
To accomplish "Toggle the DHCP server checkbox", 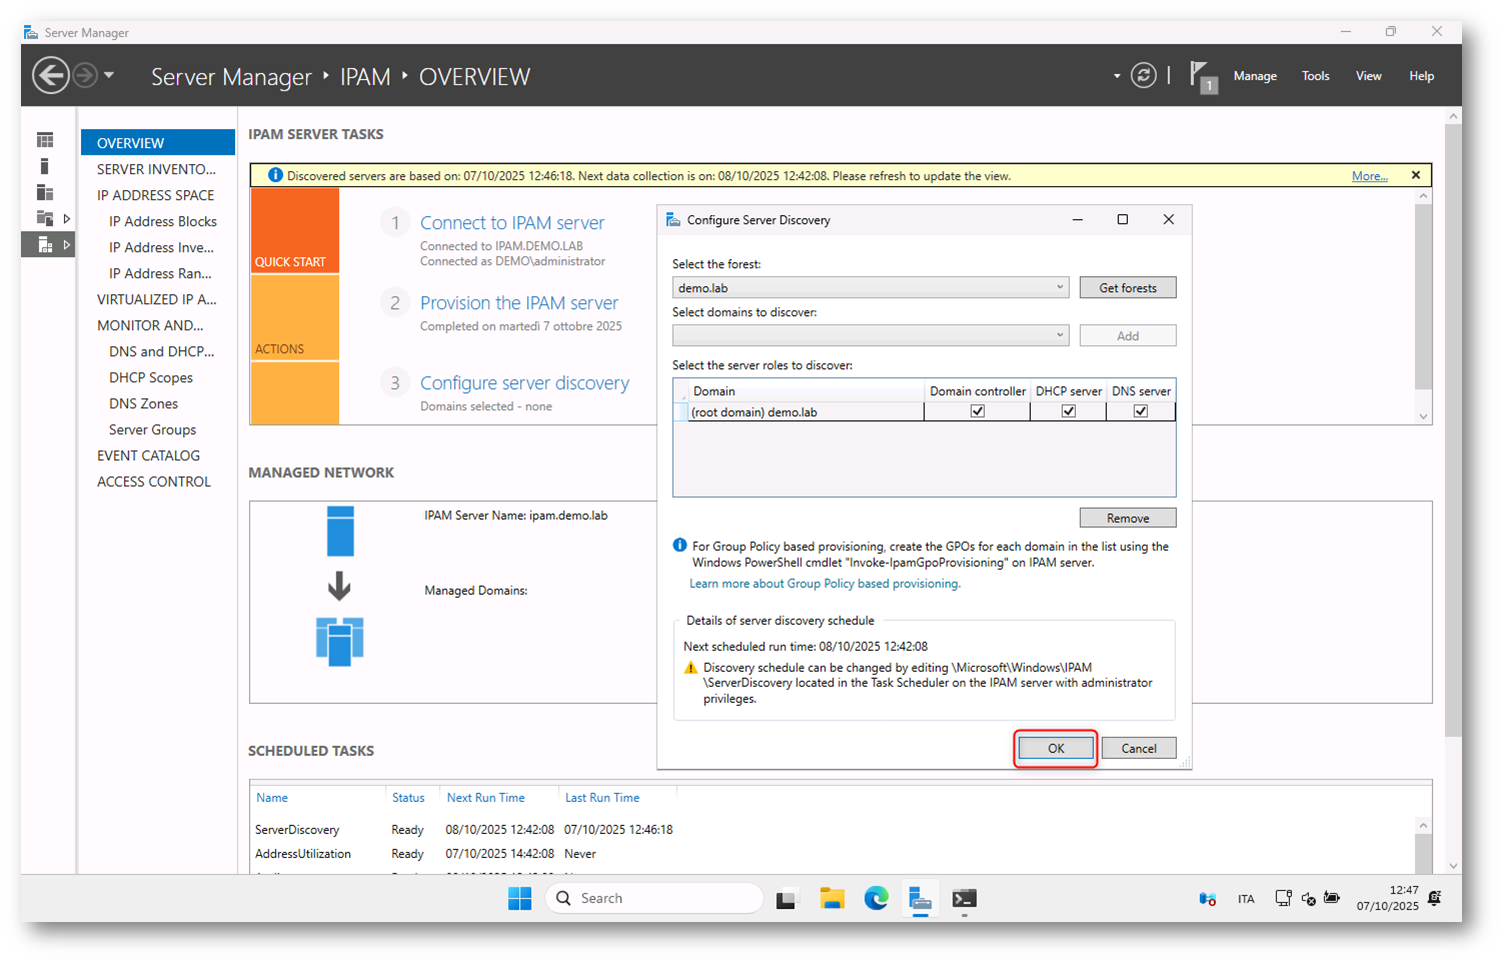I will click(x=1068, y=411).
